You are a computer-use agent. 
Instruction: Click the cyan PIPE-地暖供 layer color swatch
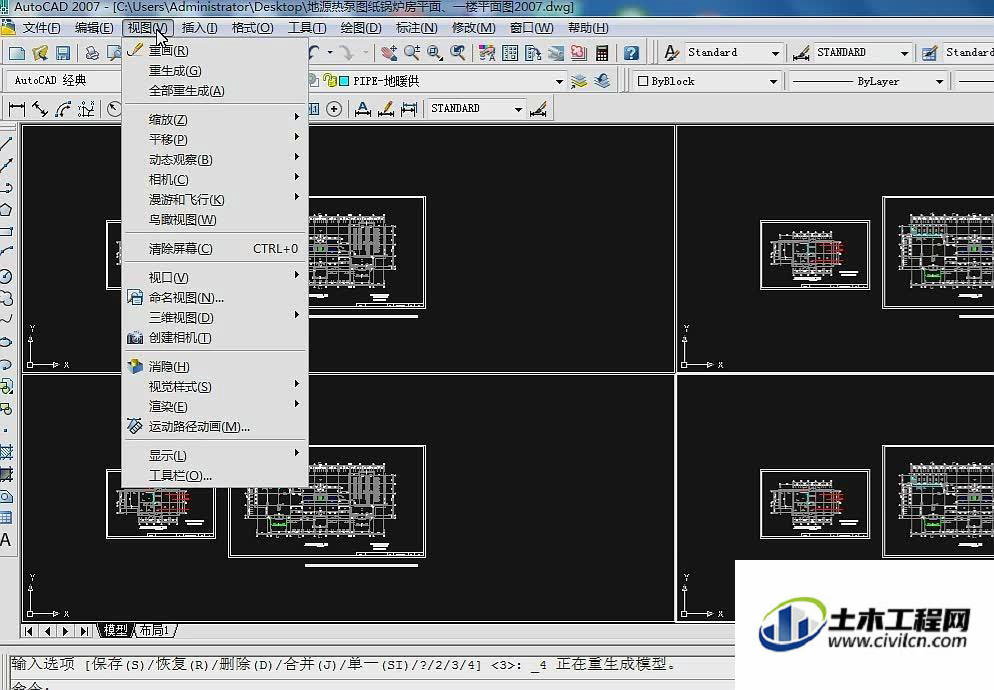tap(344, 81)
